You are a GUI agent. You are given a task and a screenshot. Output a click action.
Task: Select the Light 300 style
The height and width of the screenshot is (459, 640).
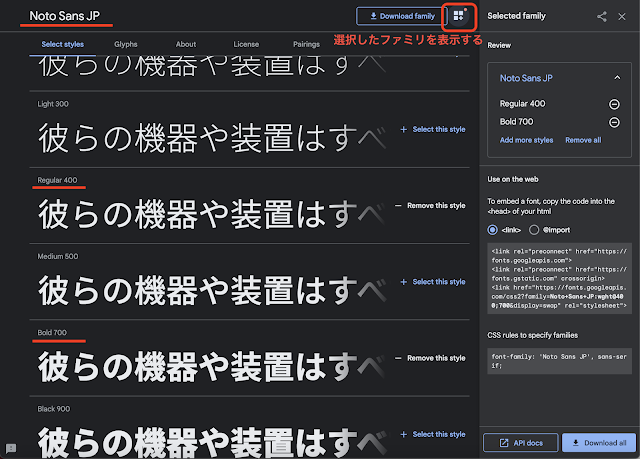click(433, 129)
